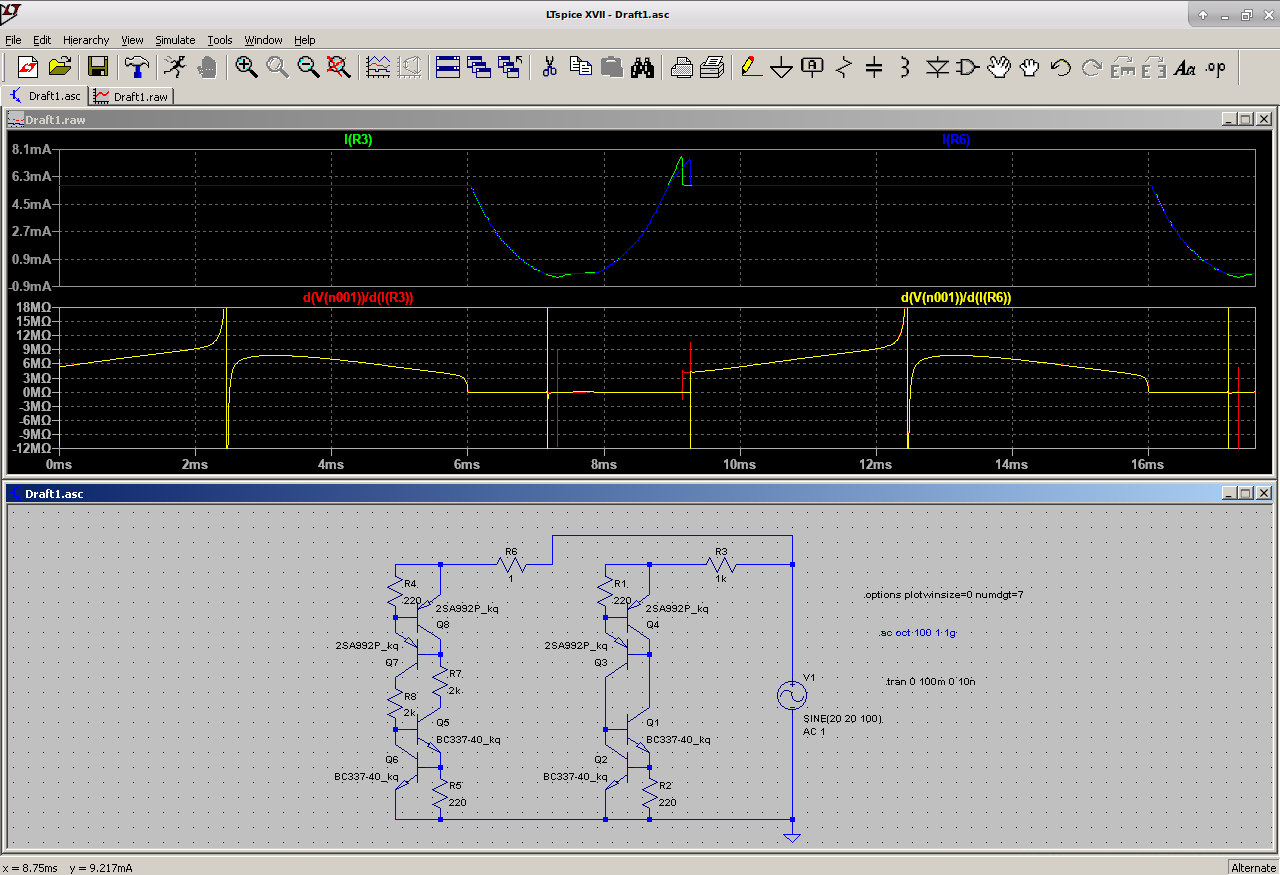
Task: Halt simulation using the hand icon
Action: tap(207, 67)
